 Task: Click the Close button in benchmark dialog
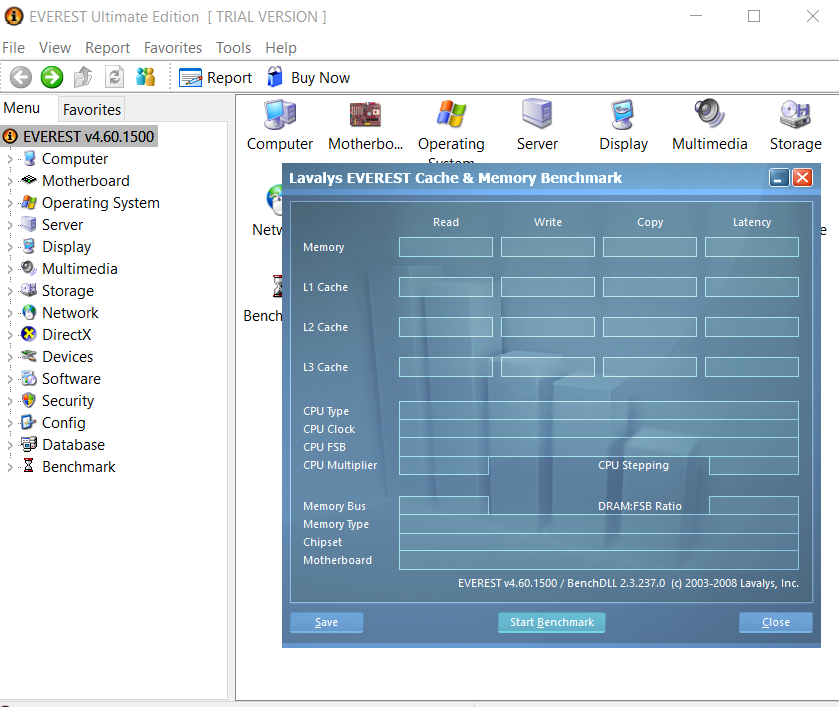[x=776, y=622]
